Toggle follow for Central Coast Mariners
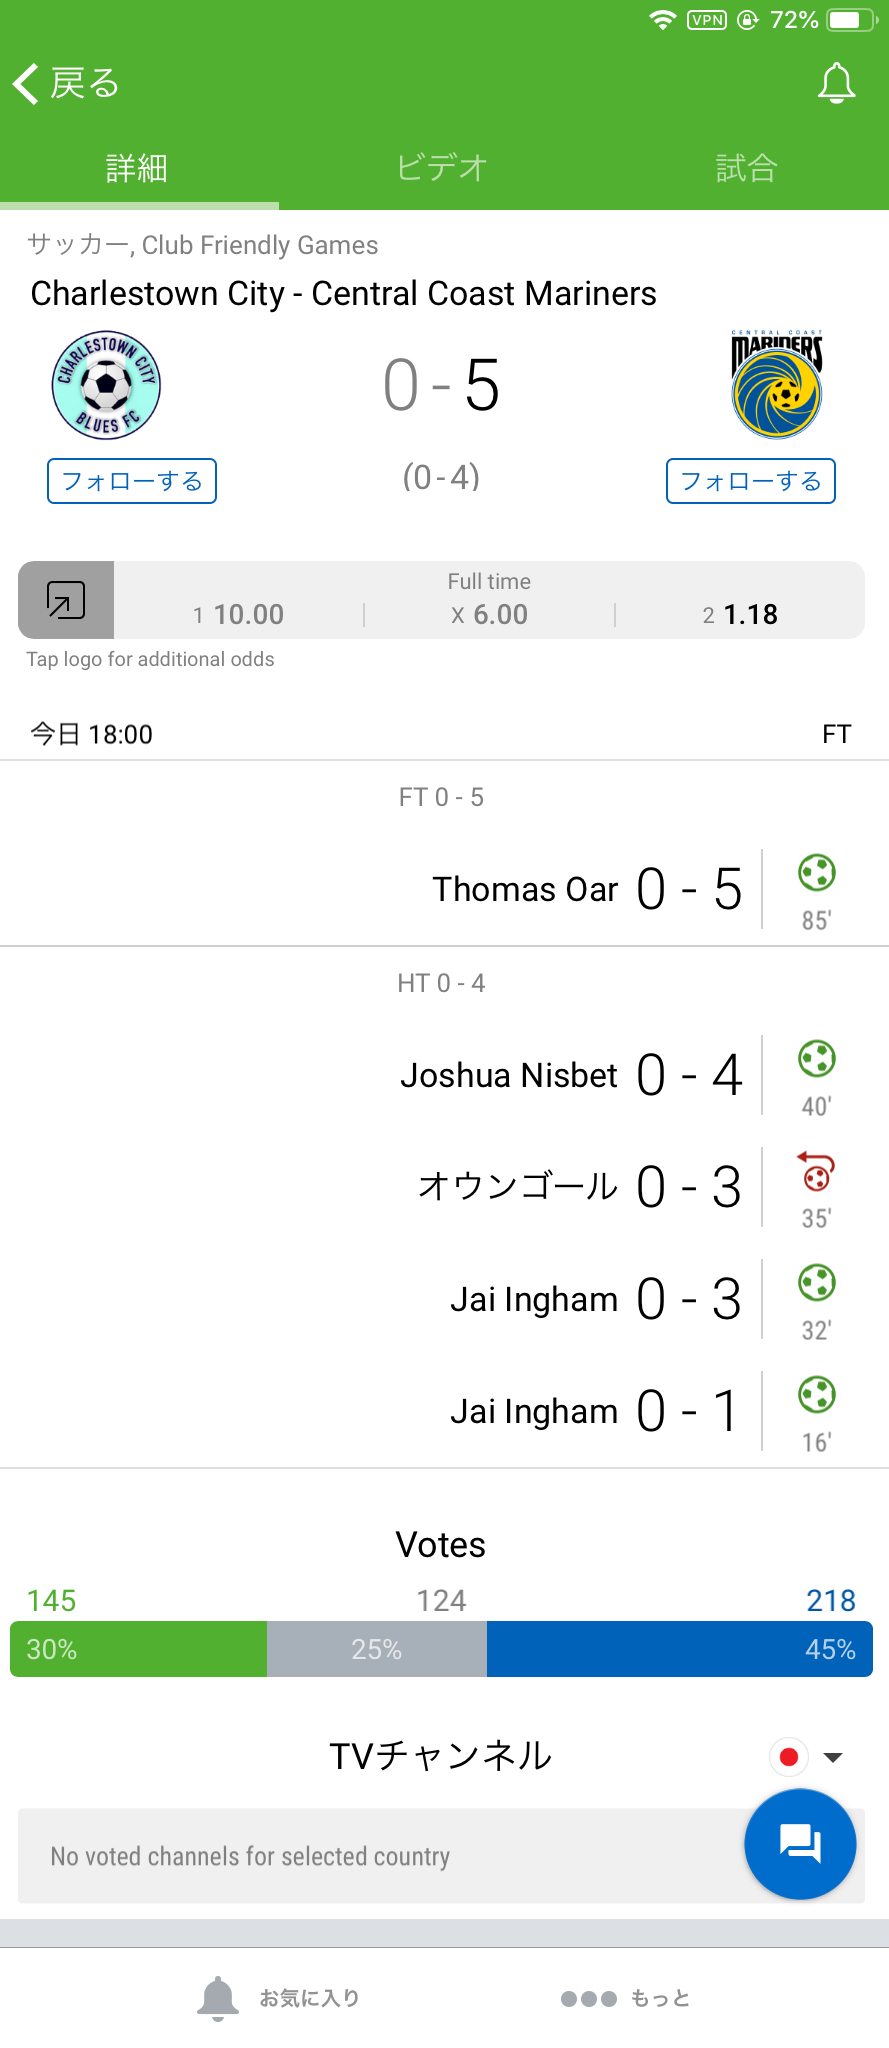The width and height of the screenshot is (889, 2048). click(751, 481)
